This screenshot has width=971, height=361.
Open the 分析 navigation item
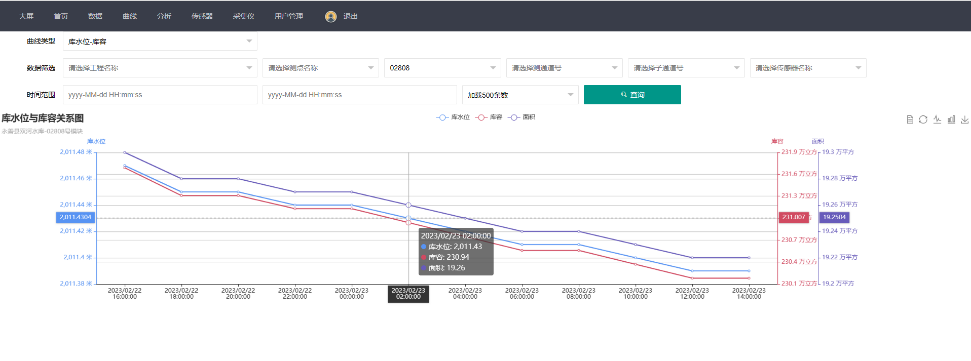click(164, 17)
